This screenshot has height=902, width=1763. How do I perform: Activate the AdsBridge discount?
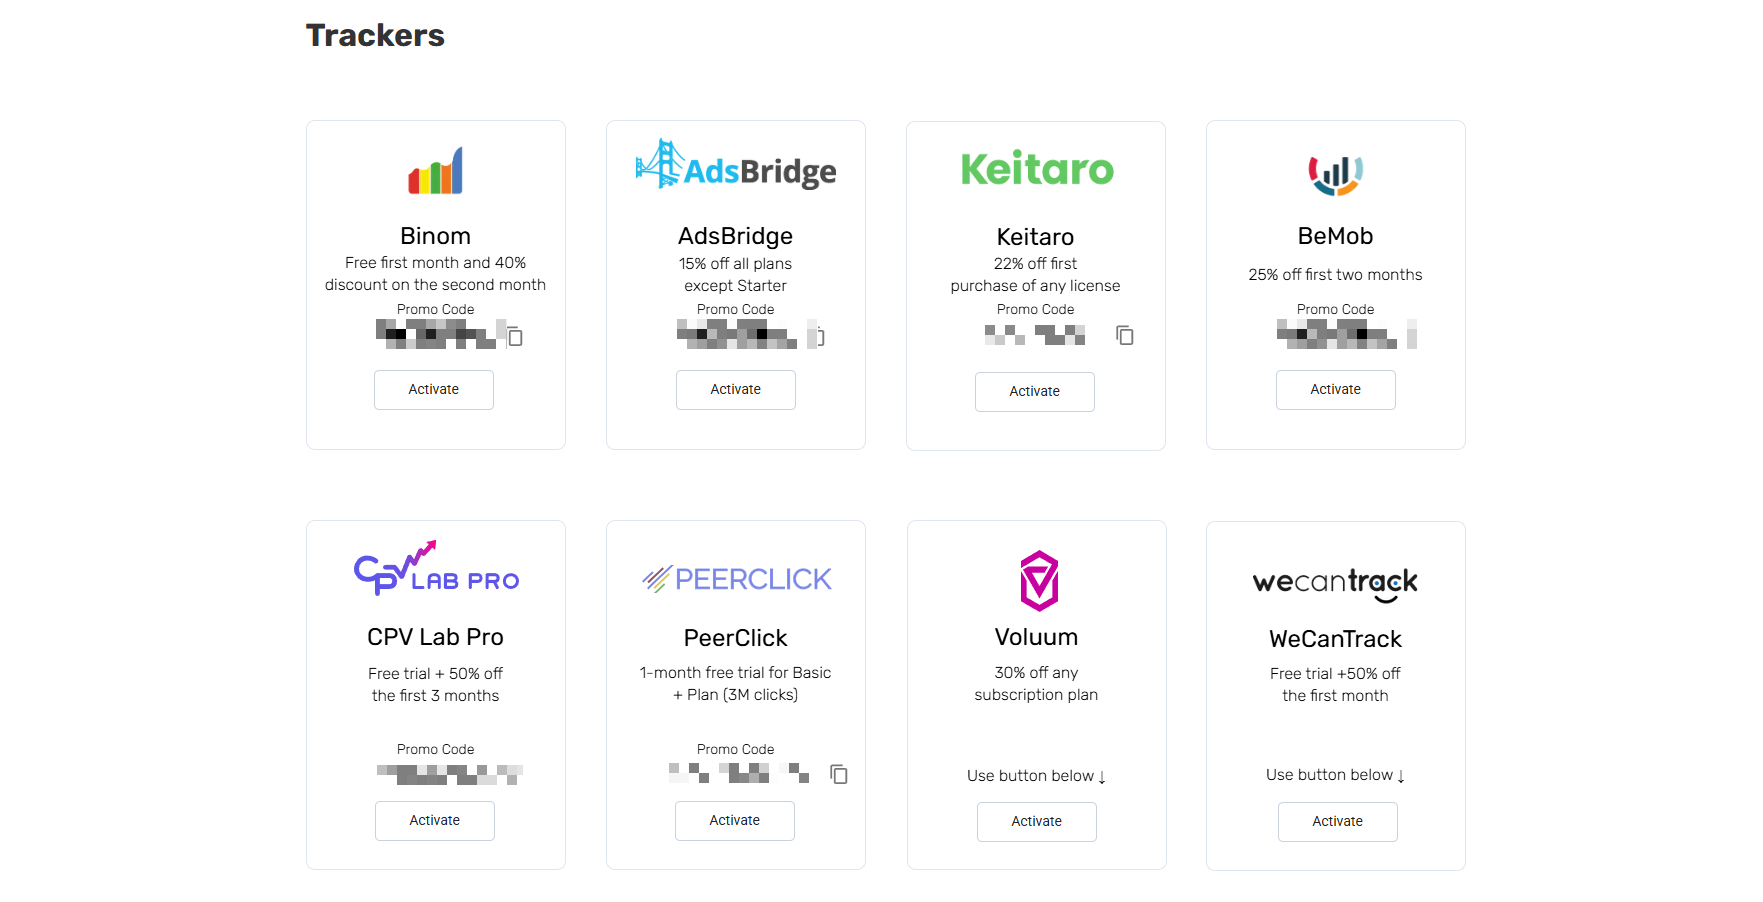coord(735,389)
